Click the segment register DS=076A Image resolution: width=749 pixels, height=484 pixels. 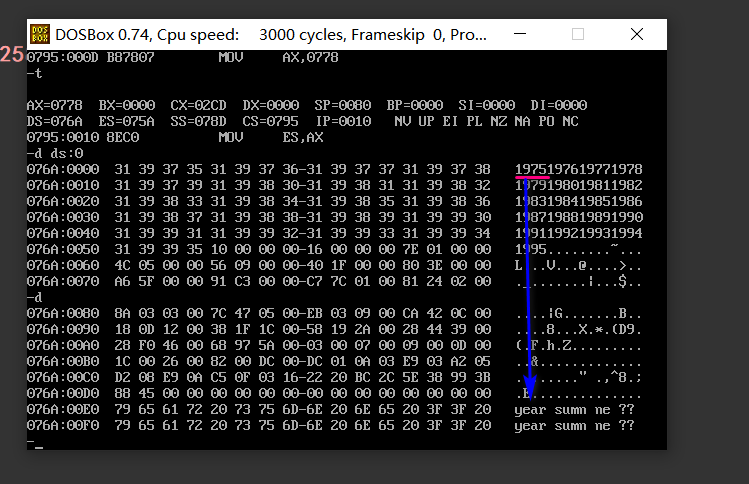click(x=54, y=121)
